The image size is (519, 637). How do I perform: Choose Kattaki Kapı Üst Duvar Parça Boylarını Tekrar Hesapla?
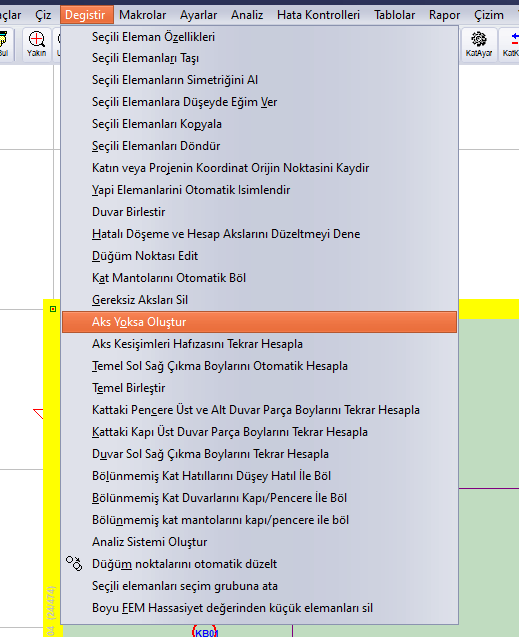(260, 432)
